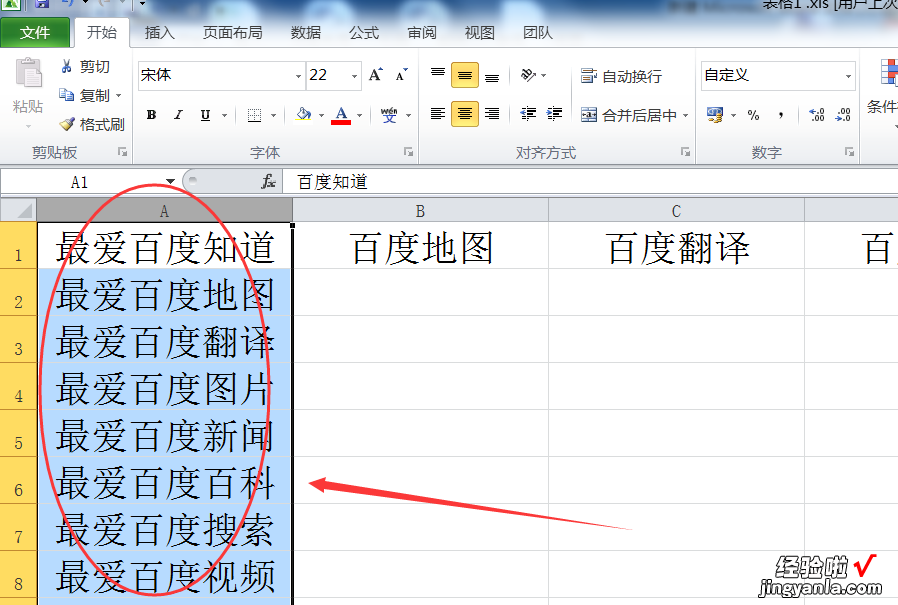Select row 4 header
898x605 pixels.
18,387
